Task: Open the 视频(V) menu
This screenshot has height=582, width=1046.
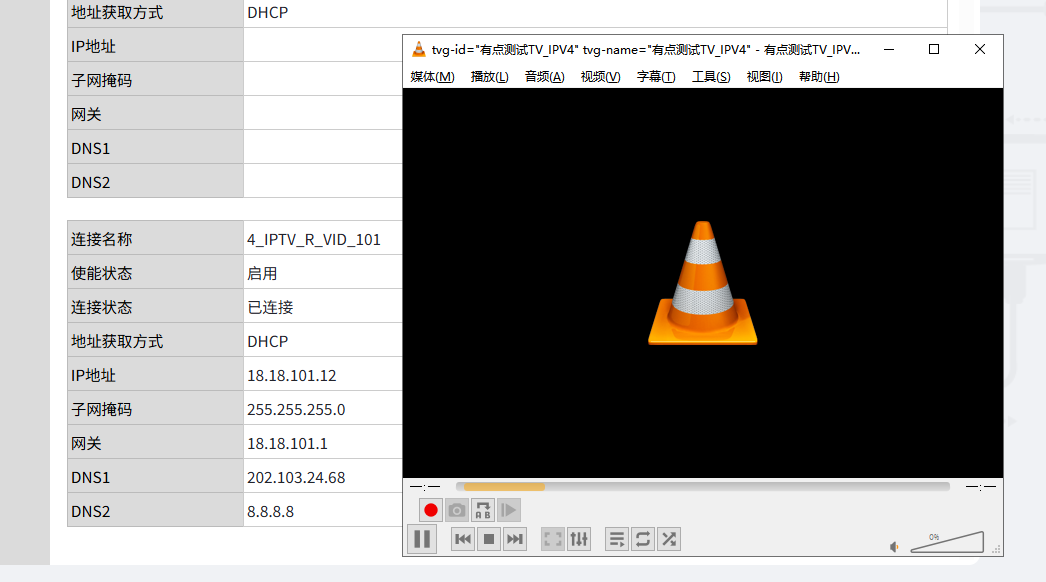Action: pos(600,77)
